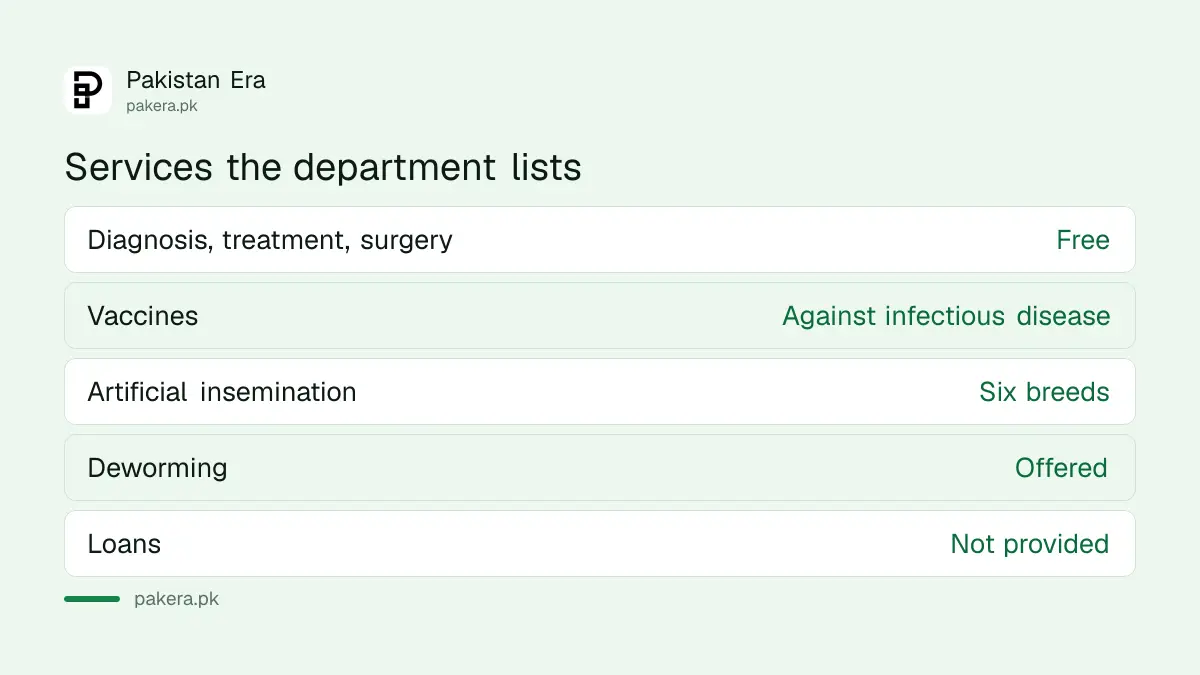The width and height of the screenshot is (1200, 675).
Task: Click 'Against infectious disease' value
Action: 946,316
